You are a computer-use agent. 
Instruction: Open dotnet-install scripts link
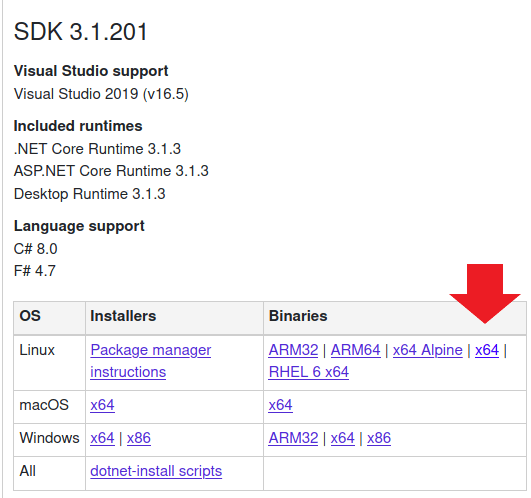point(156,471)
